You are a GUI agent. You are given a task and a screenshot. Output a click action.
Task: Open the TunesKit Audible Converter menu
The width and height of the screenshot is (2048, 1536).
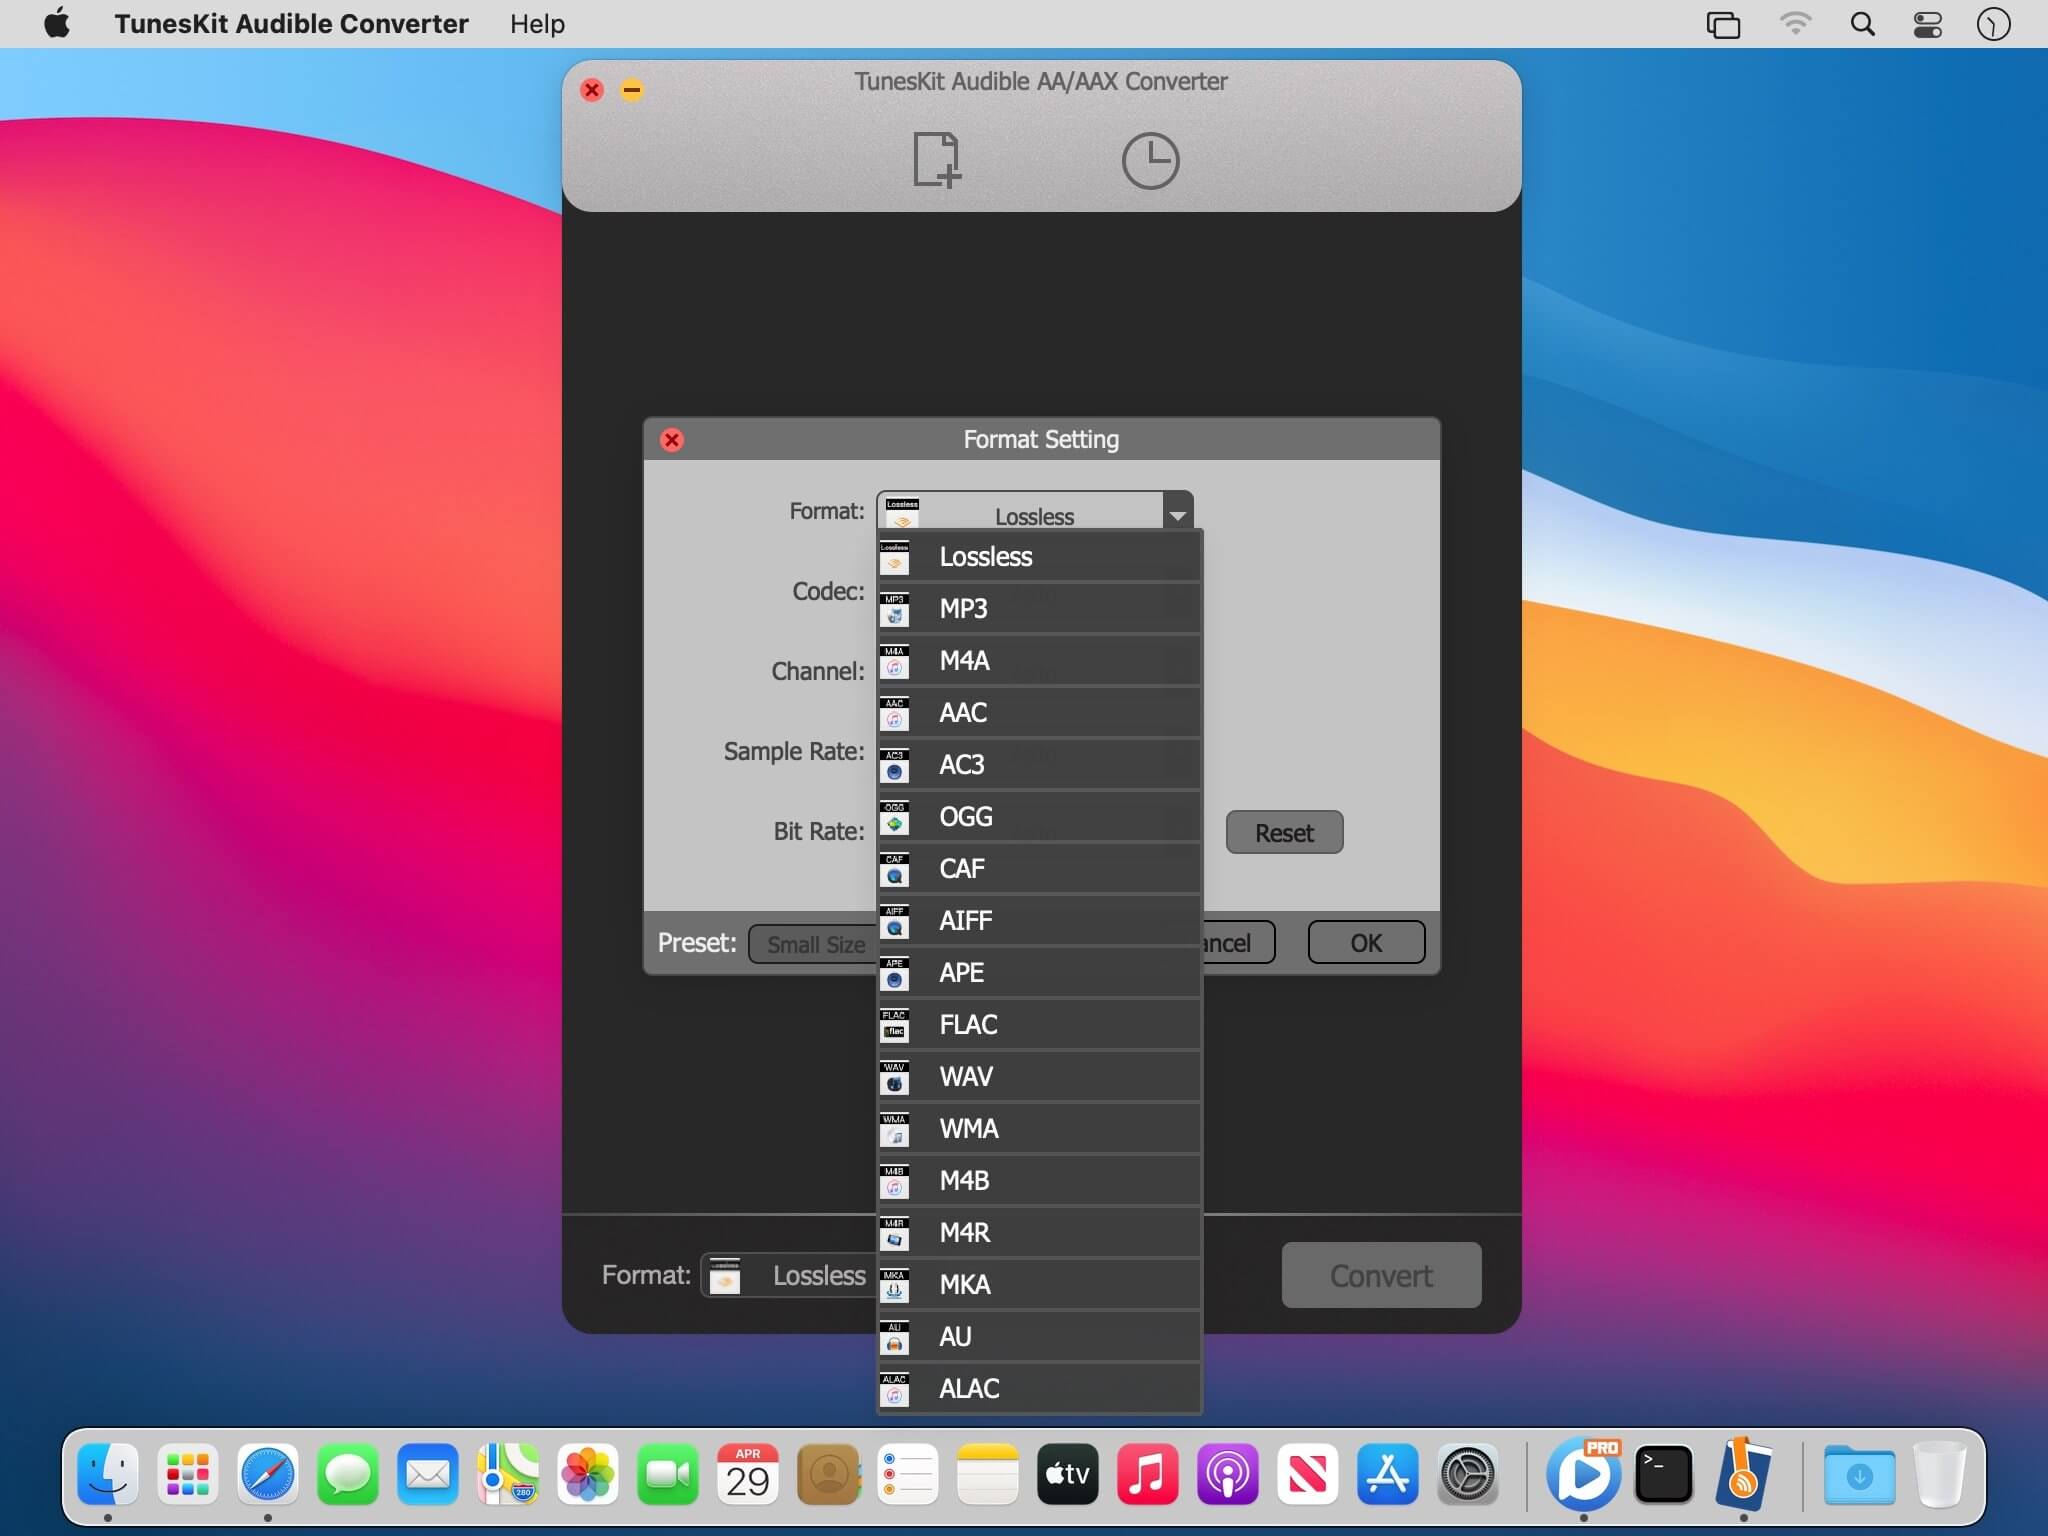(x=291, y=23)
